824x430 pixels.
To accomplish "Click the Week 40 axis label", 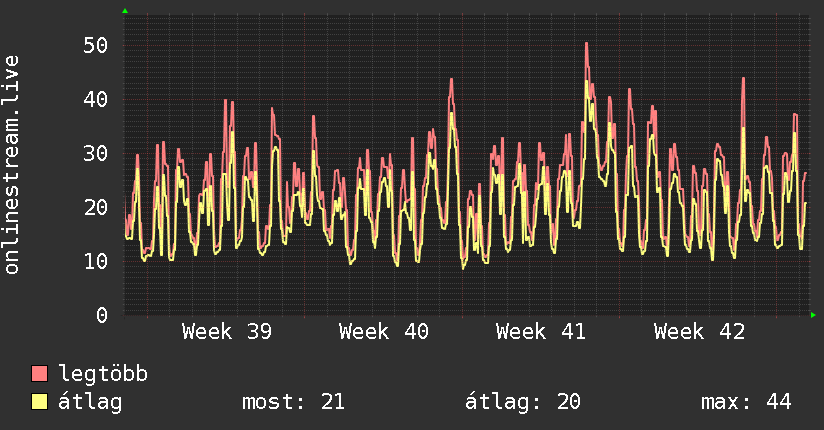I will pyautogui.click(x=384, y=332).
